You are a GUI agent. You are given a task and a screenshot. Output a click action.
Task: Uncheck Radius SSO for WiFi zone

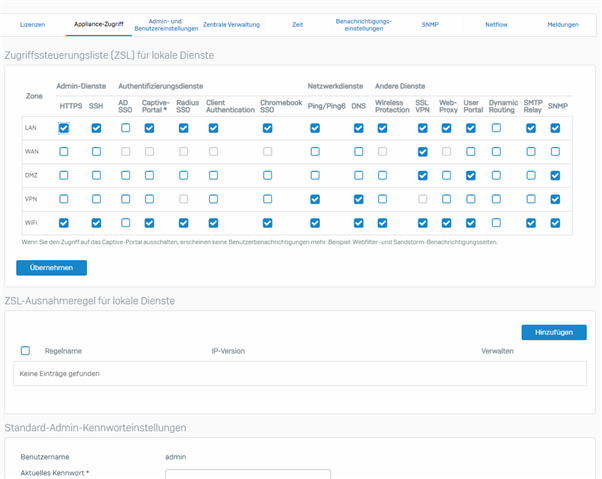pos(184,223)
